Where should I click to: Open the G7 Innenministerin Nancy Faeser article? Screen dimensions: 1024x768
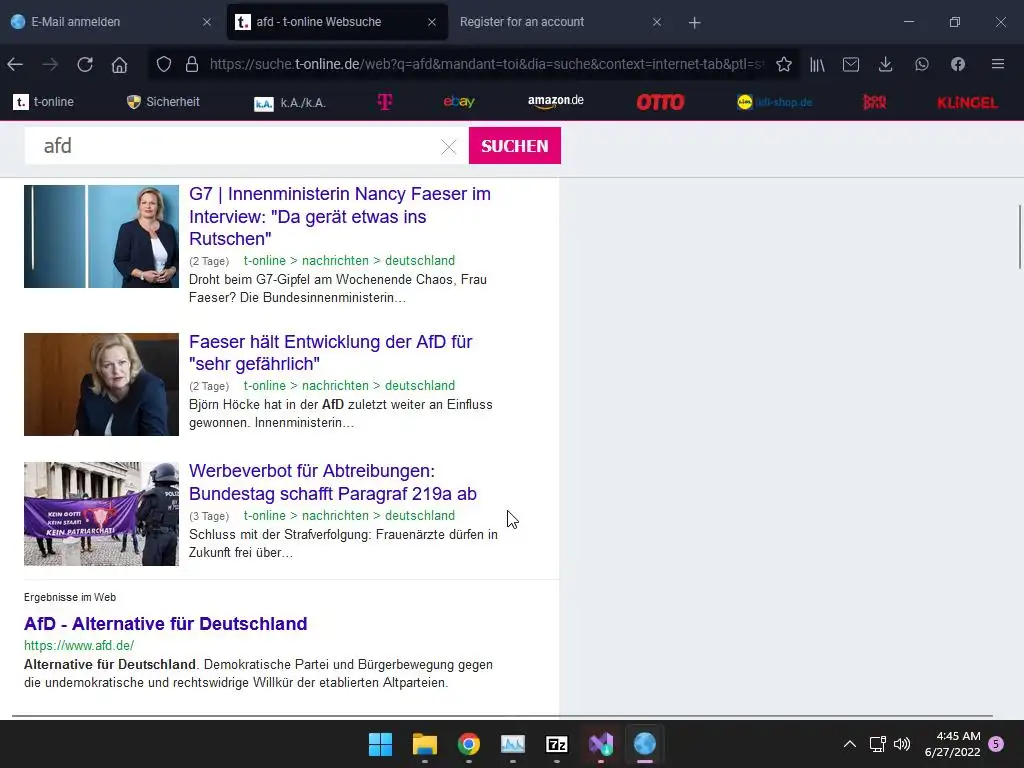tap(340, 216)
